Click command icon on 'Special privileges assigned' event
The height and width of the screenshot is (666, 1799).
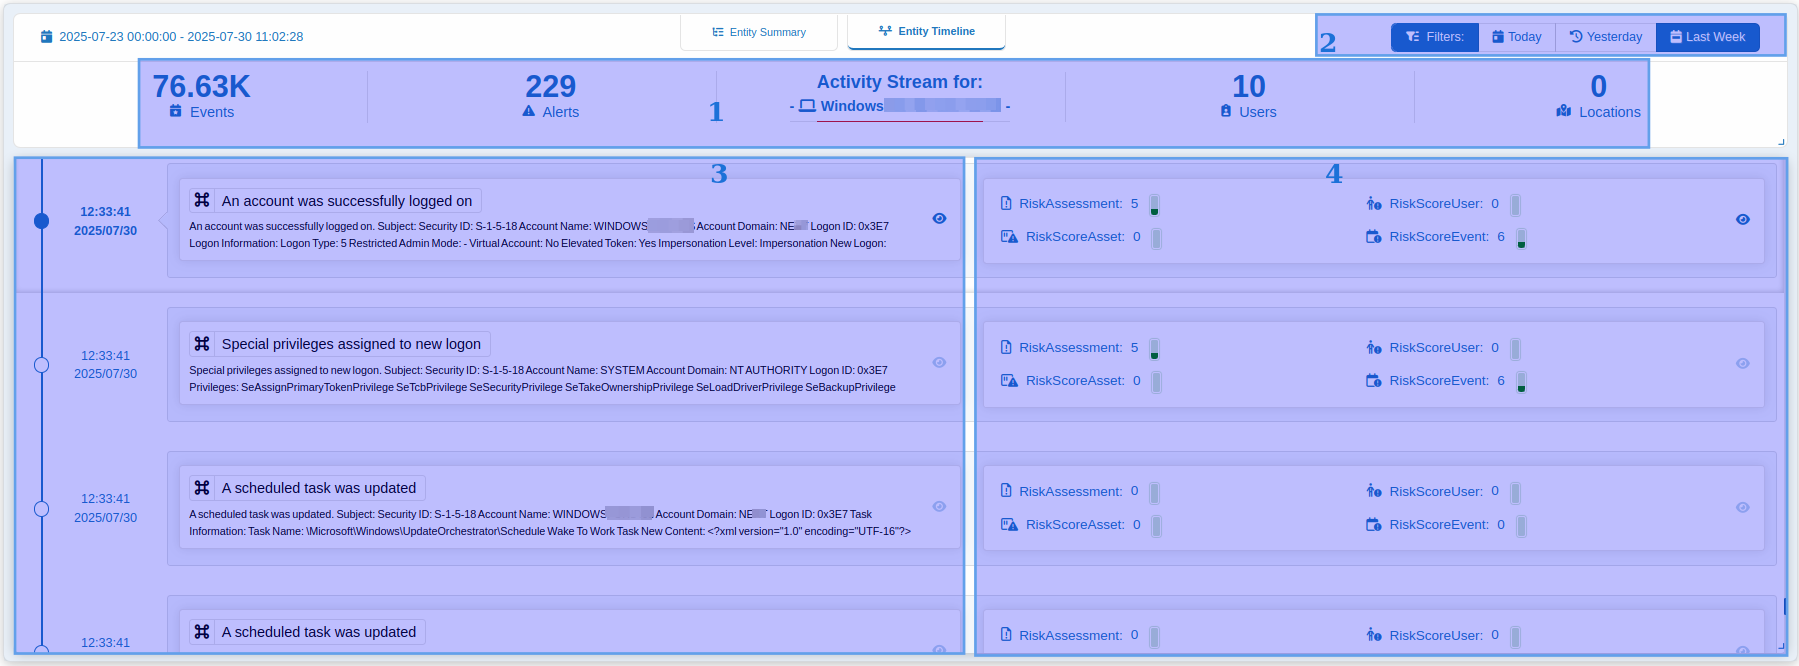pos(202,344)
